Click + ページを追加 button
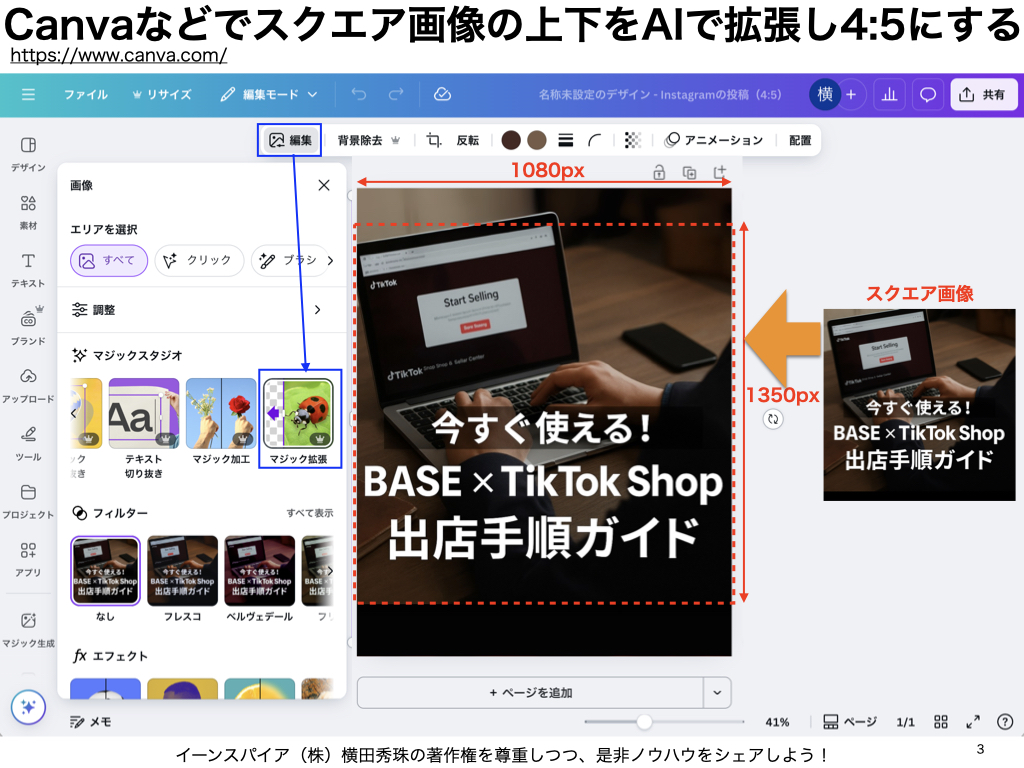 (530, 693)
